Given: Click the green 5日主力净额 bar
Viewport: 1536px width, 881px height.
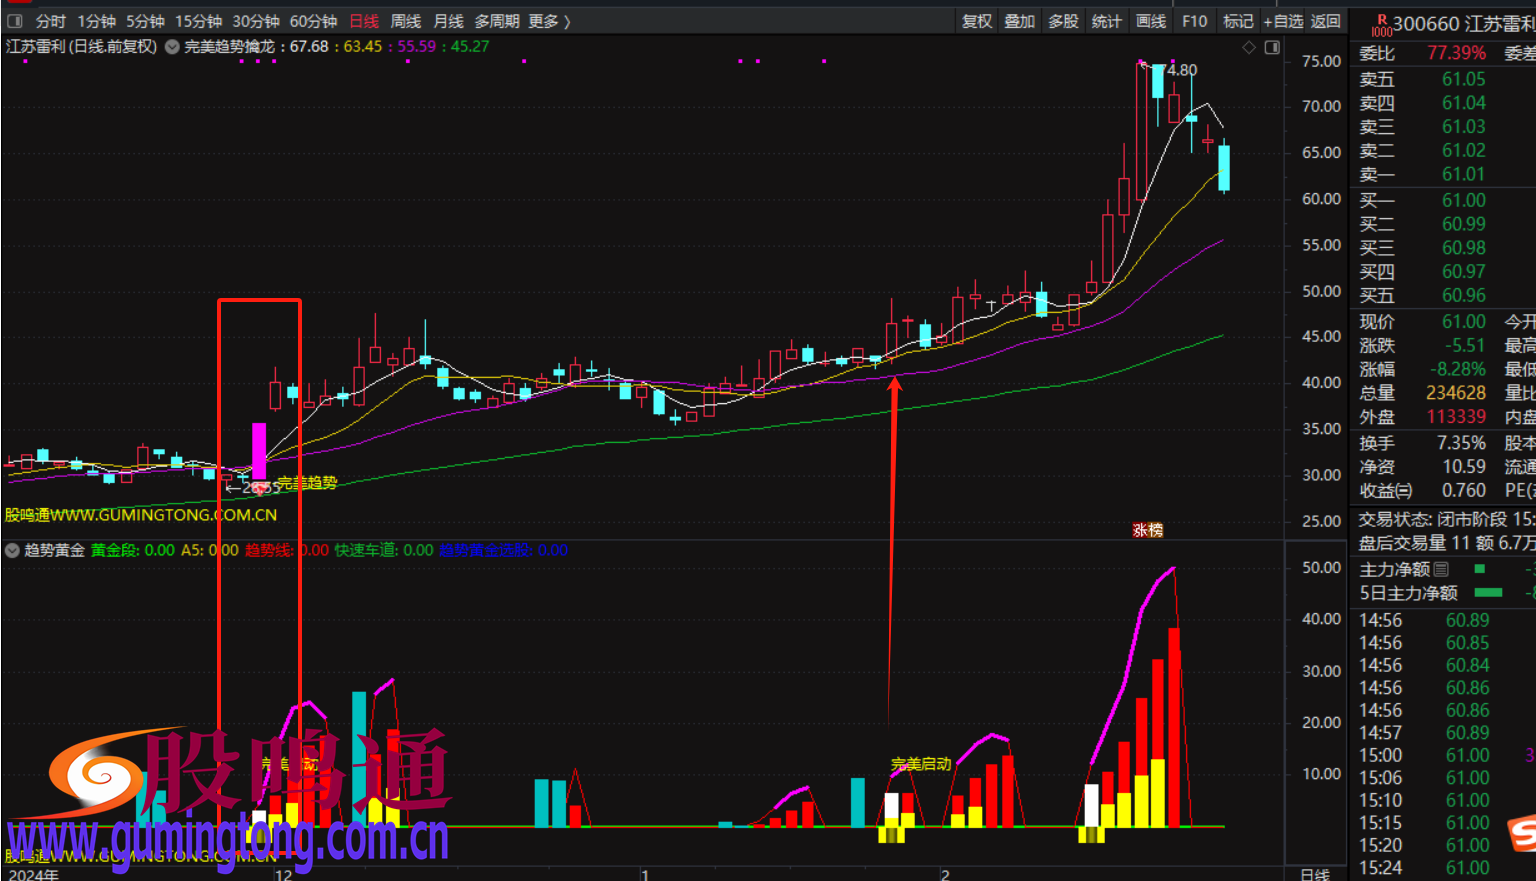Looking at the screenshot, I should [1488, 593].
